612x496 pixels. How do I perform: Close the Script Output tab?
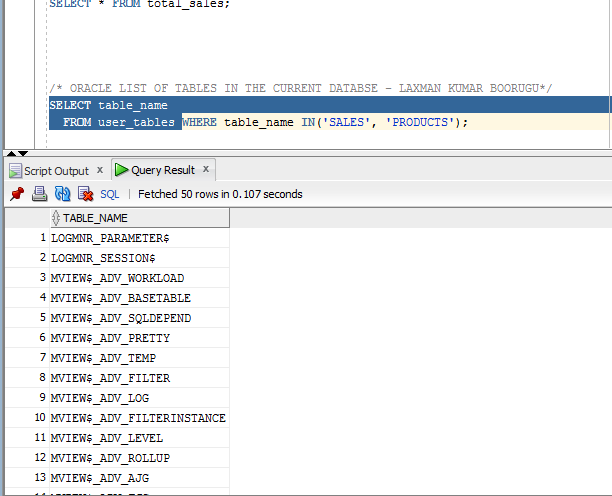[x=100, y=170]
